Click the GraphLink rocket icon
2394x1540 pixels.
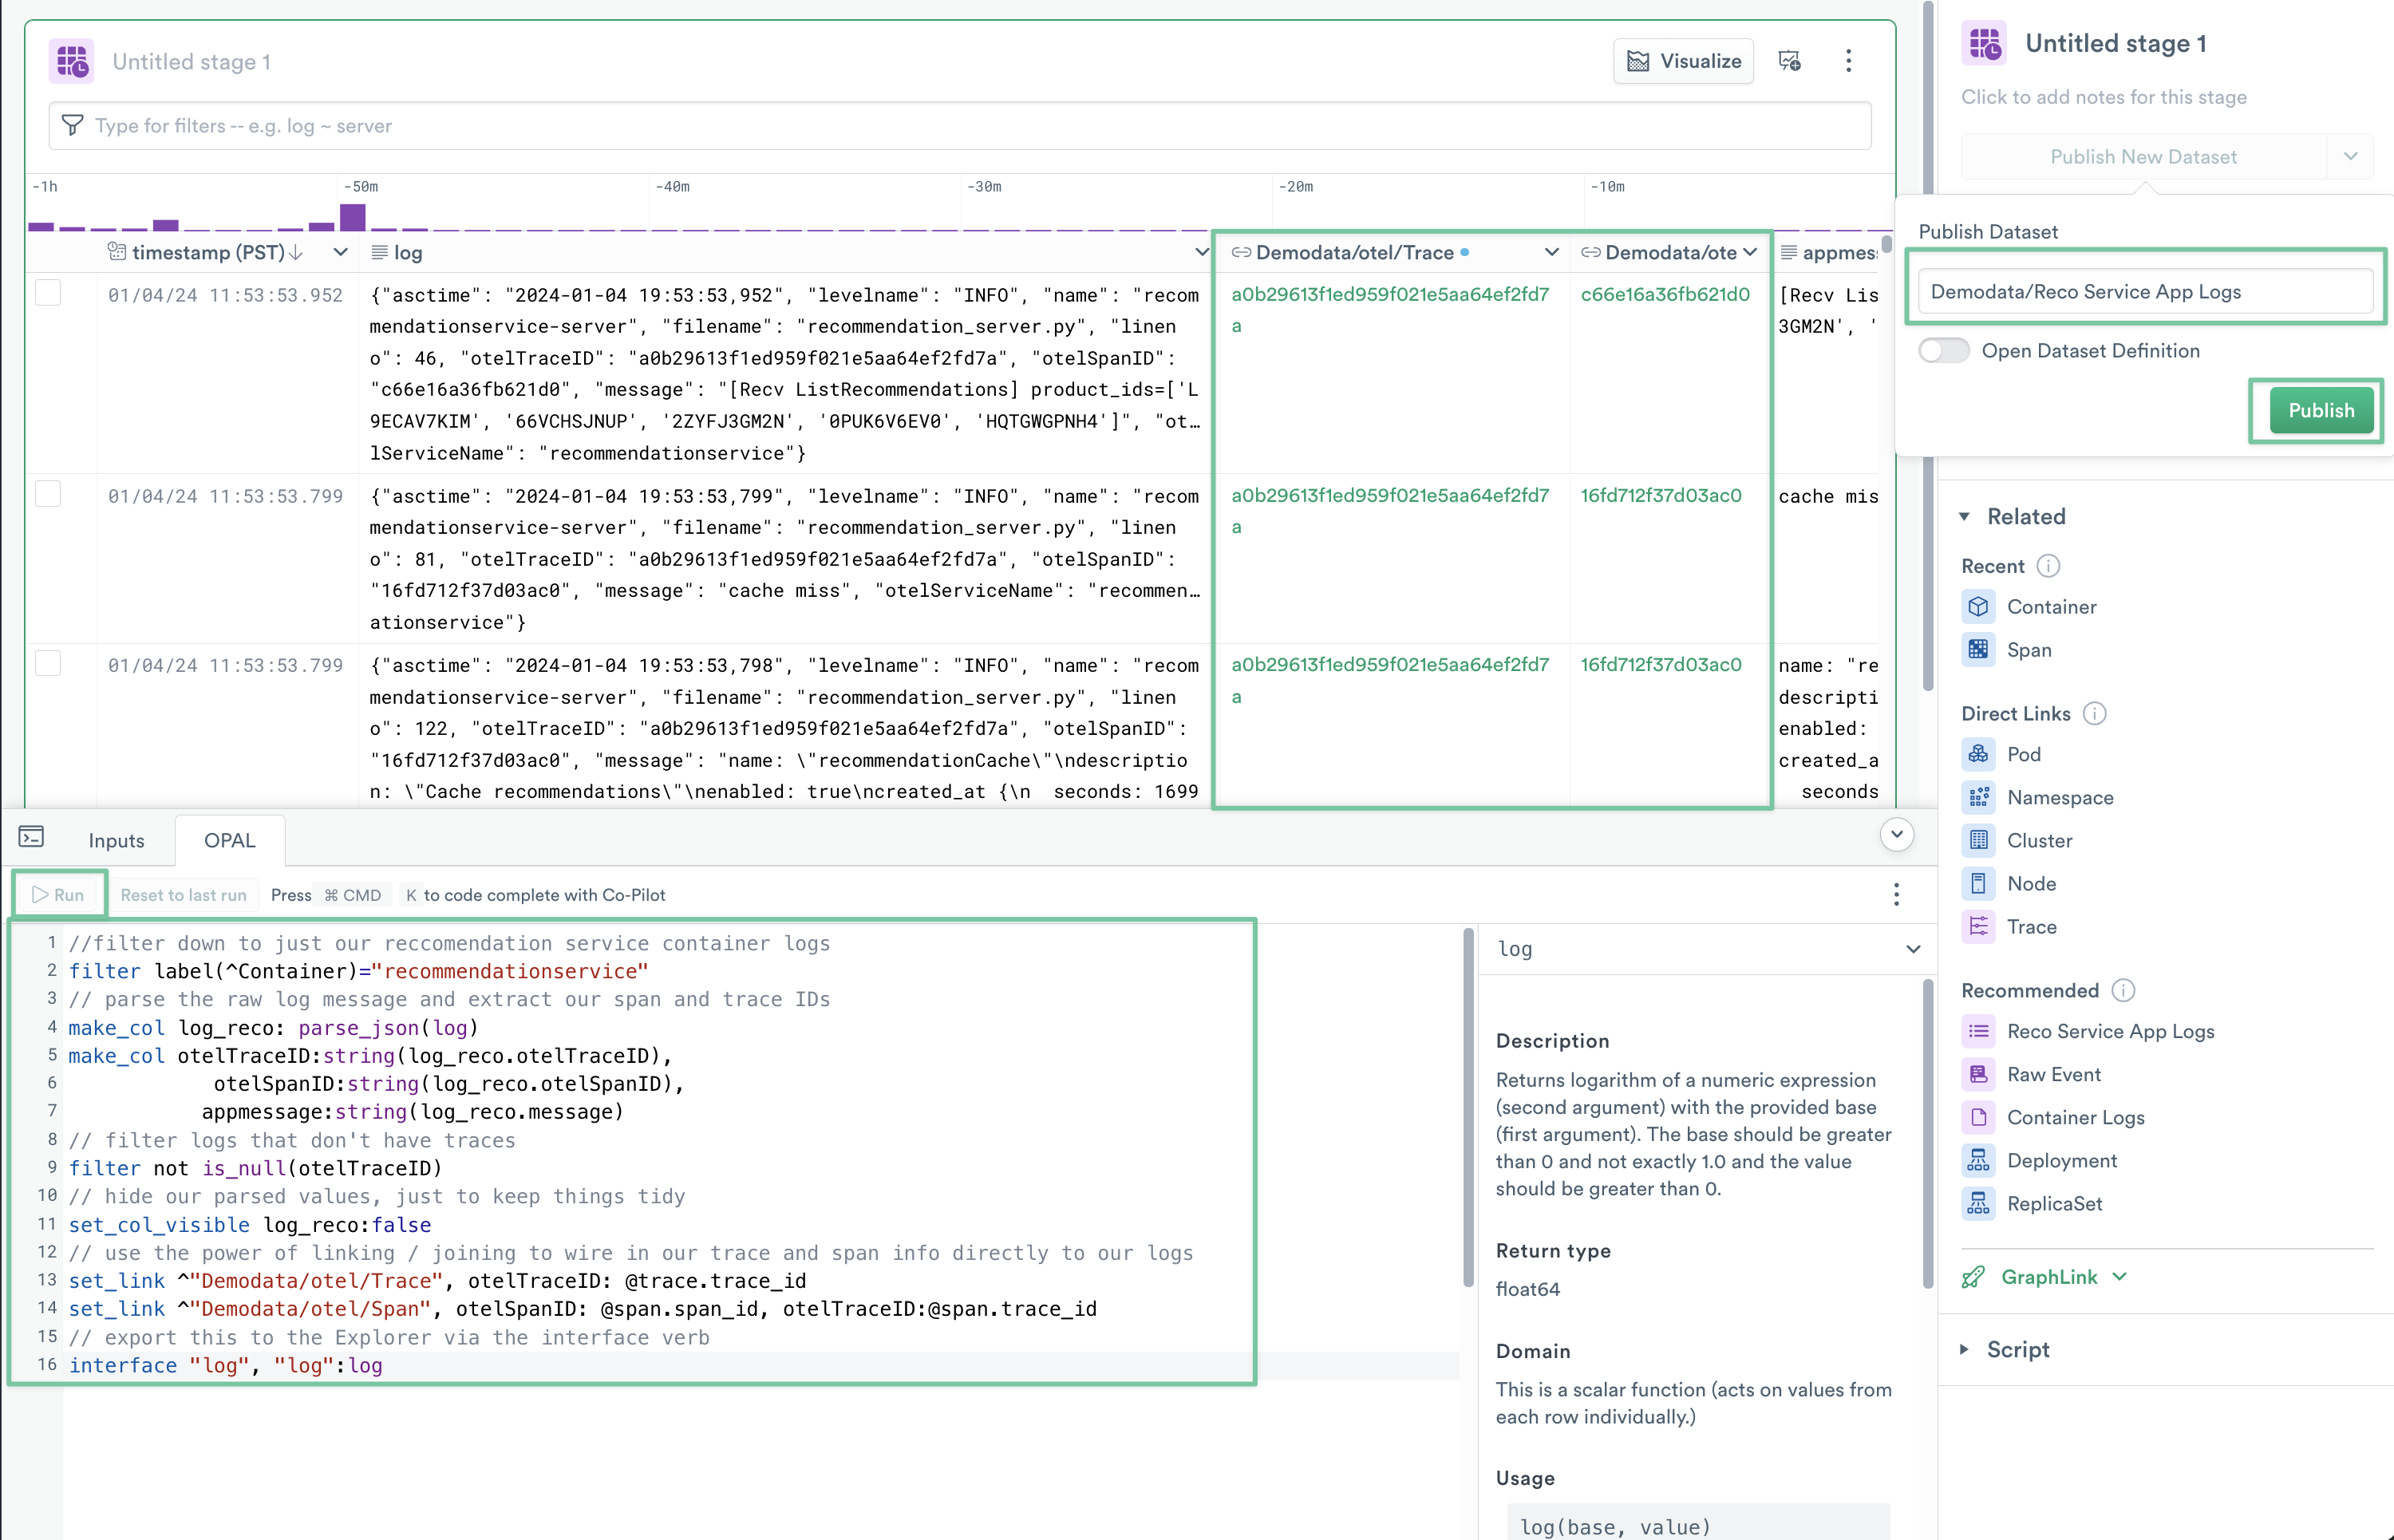pyautogui.click(x=1973, y=1277)
